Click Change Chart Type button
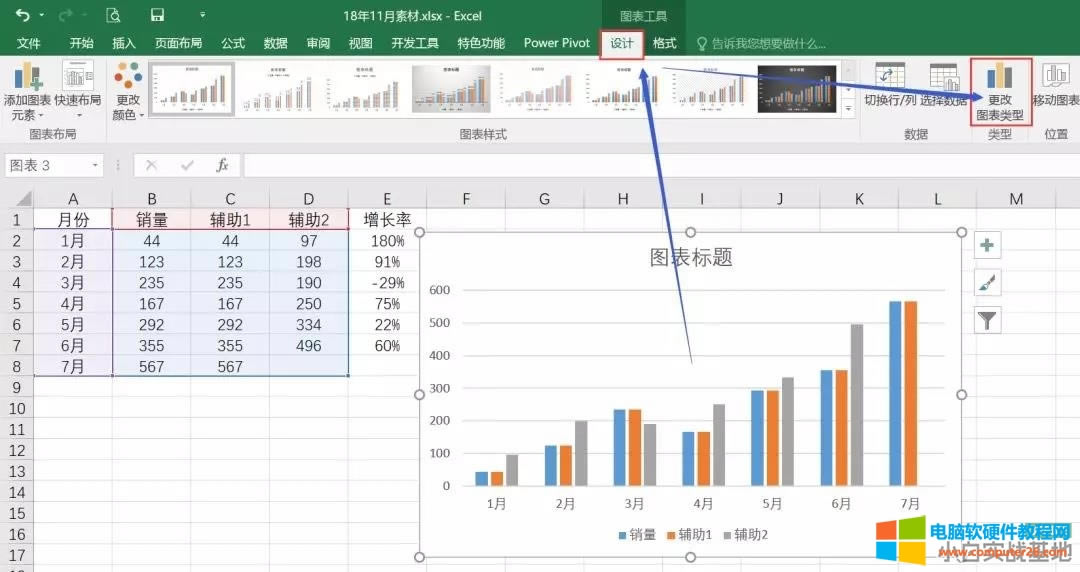The height and width of the screenshot is (572, 1080). 1000,92
